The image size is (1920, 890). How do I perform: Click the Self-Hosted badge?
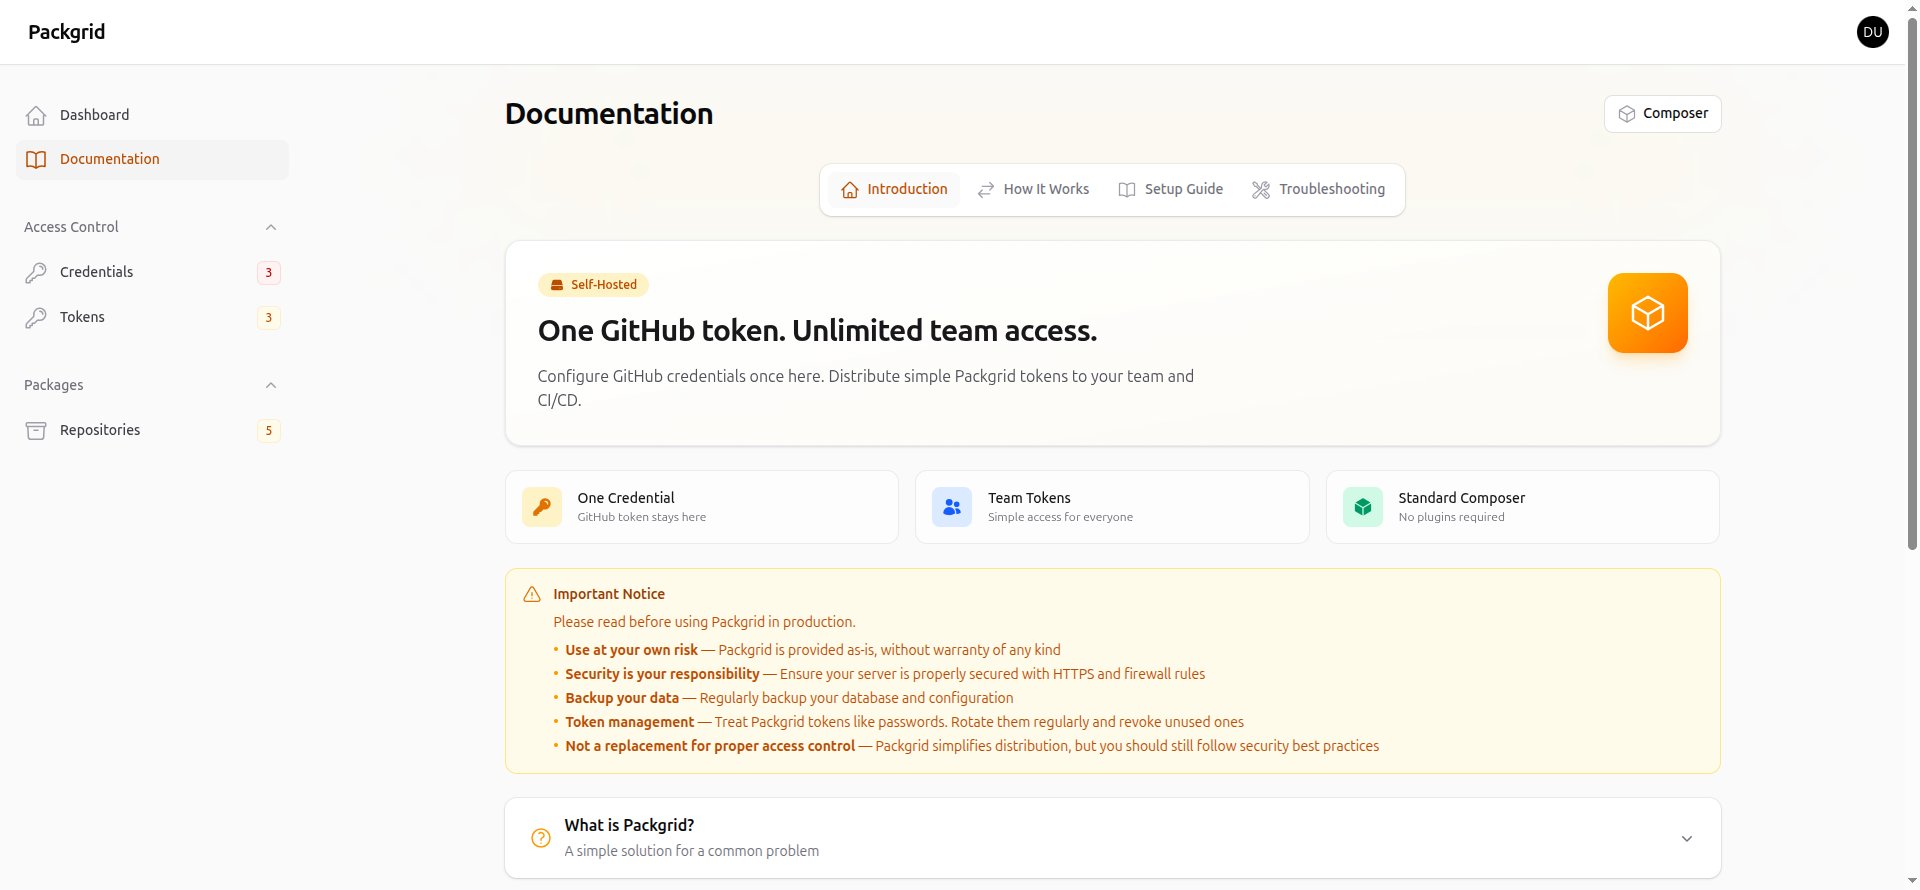593,285
